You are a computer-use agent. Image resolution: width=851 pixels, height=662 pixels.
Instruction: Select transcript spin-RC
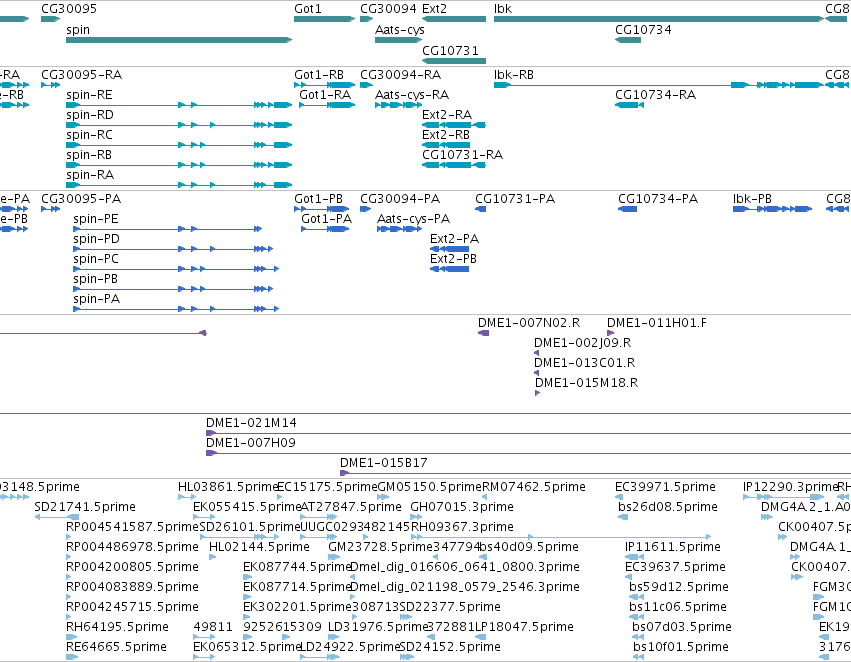click(89, 135)
